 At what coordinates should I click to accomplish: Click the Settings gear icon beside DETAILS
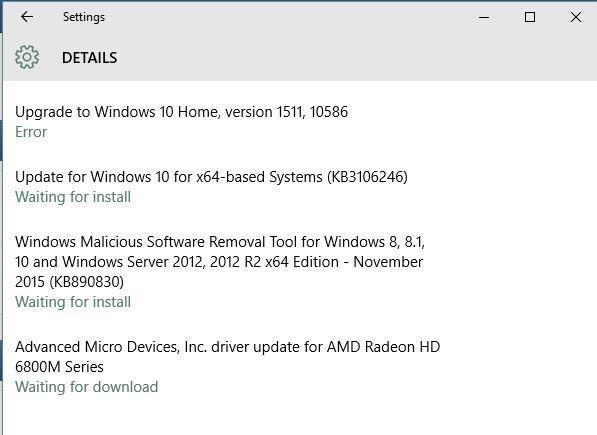27,57
